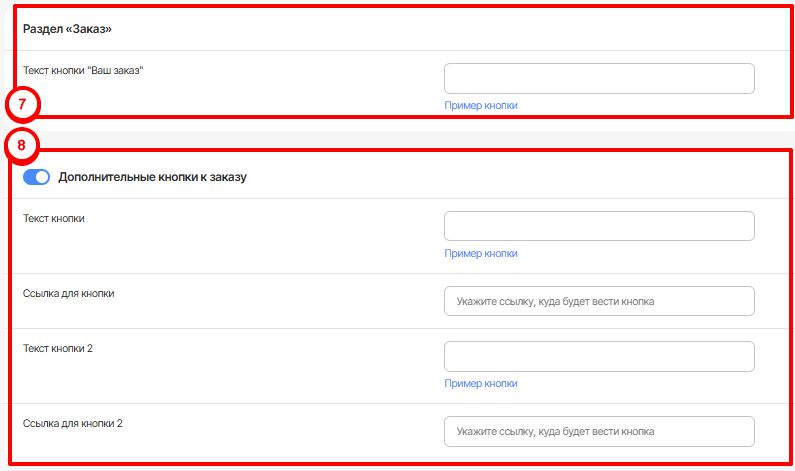Click the 'Ссылка для кнопки' URL input
The image size is (795, 471).
tap(598, 301)
